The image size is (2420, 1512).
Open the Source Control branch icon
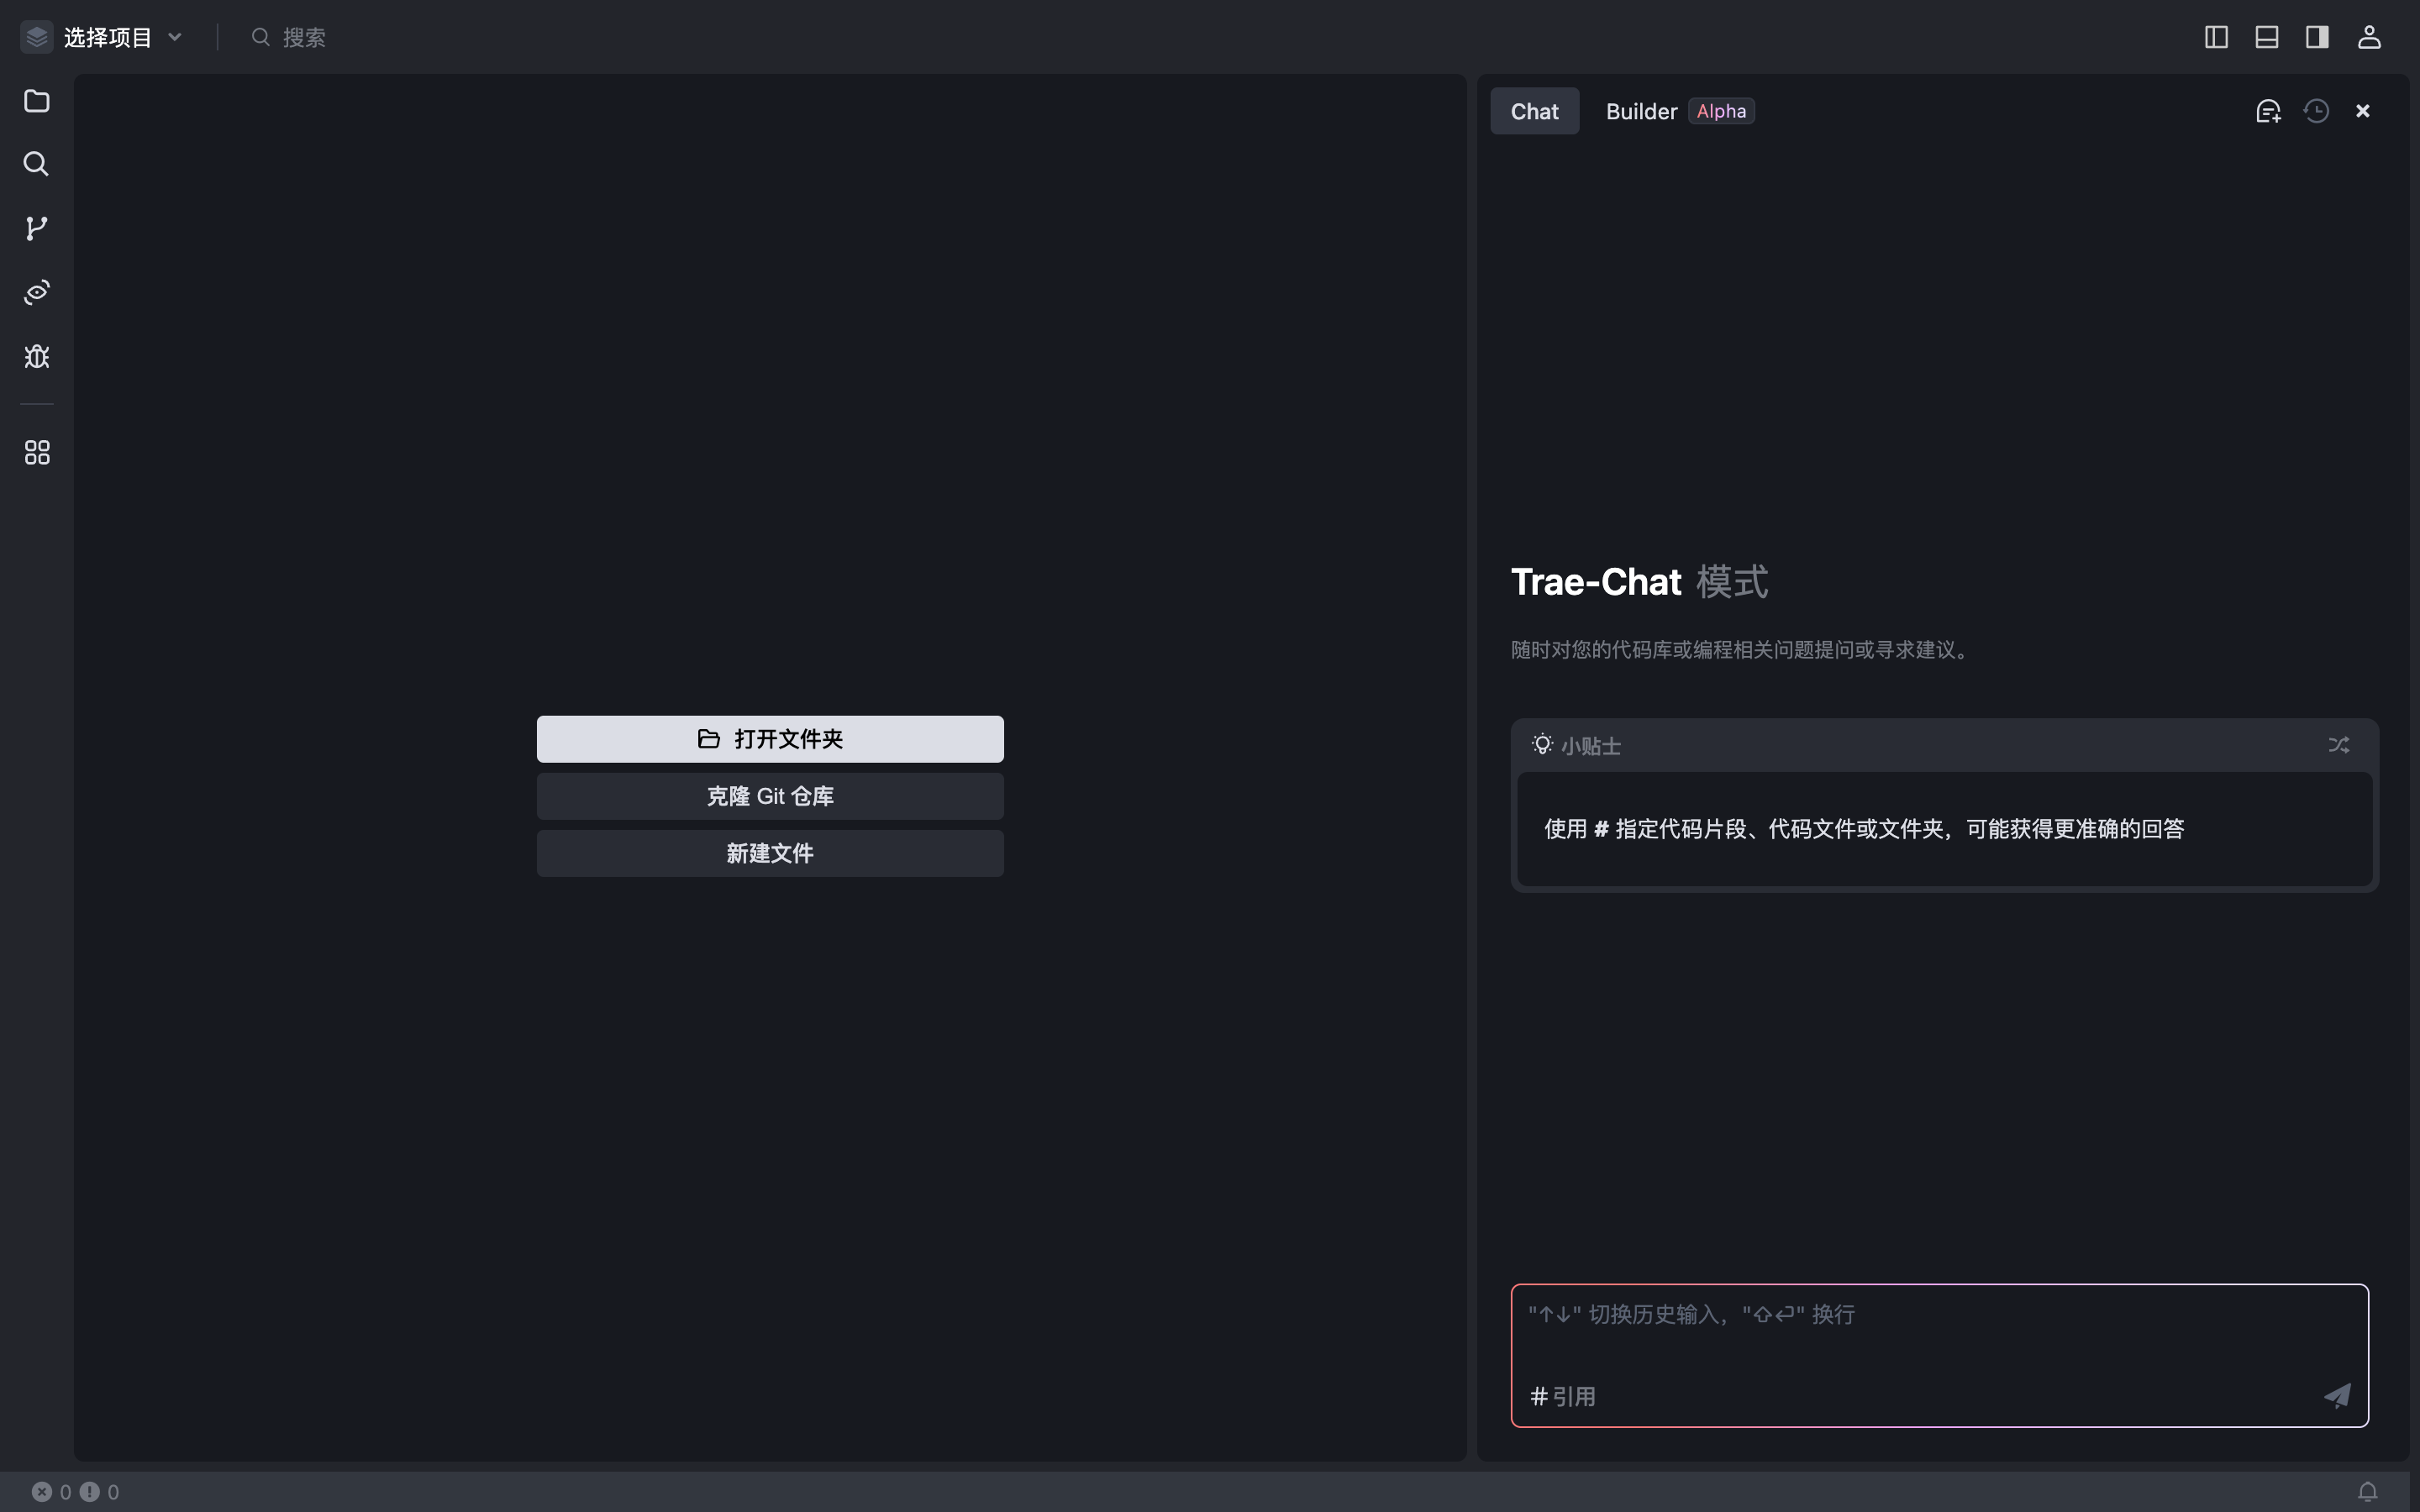[x=37, y=228]
